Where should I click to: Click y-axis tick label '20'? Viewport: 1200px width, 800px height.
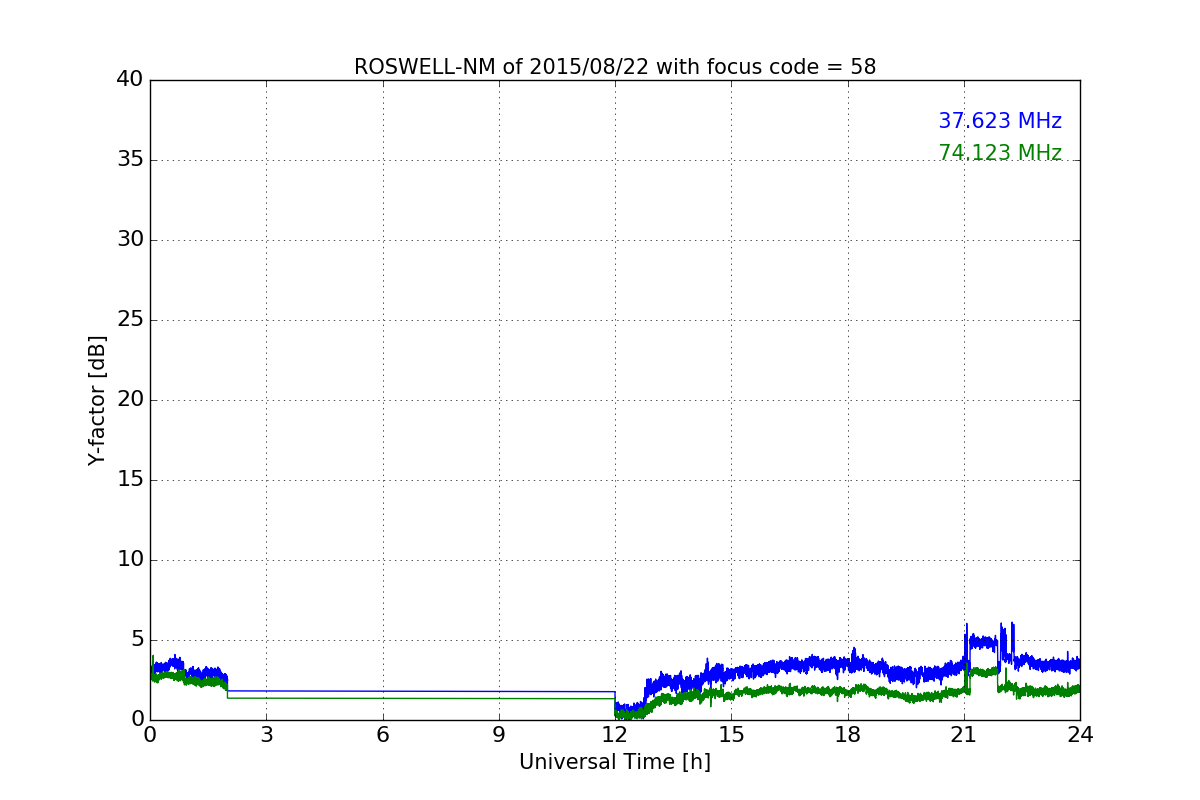130,399
